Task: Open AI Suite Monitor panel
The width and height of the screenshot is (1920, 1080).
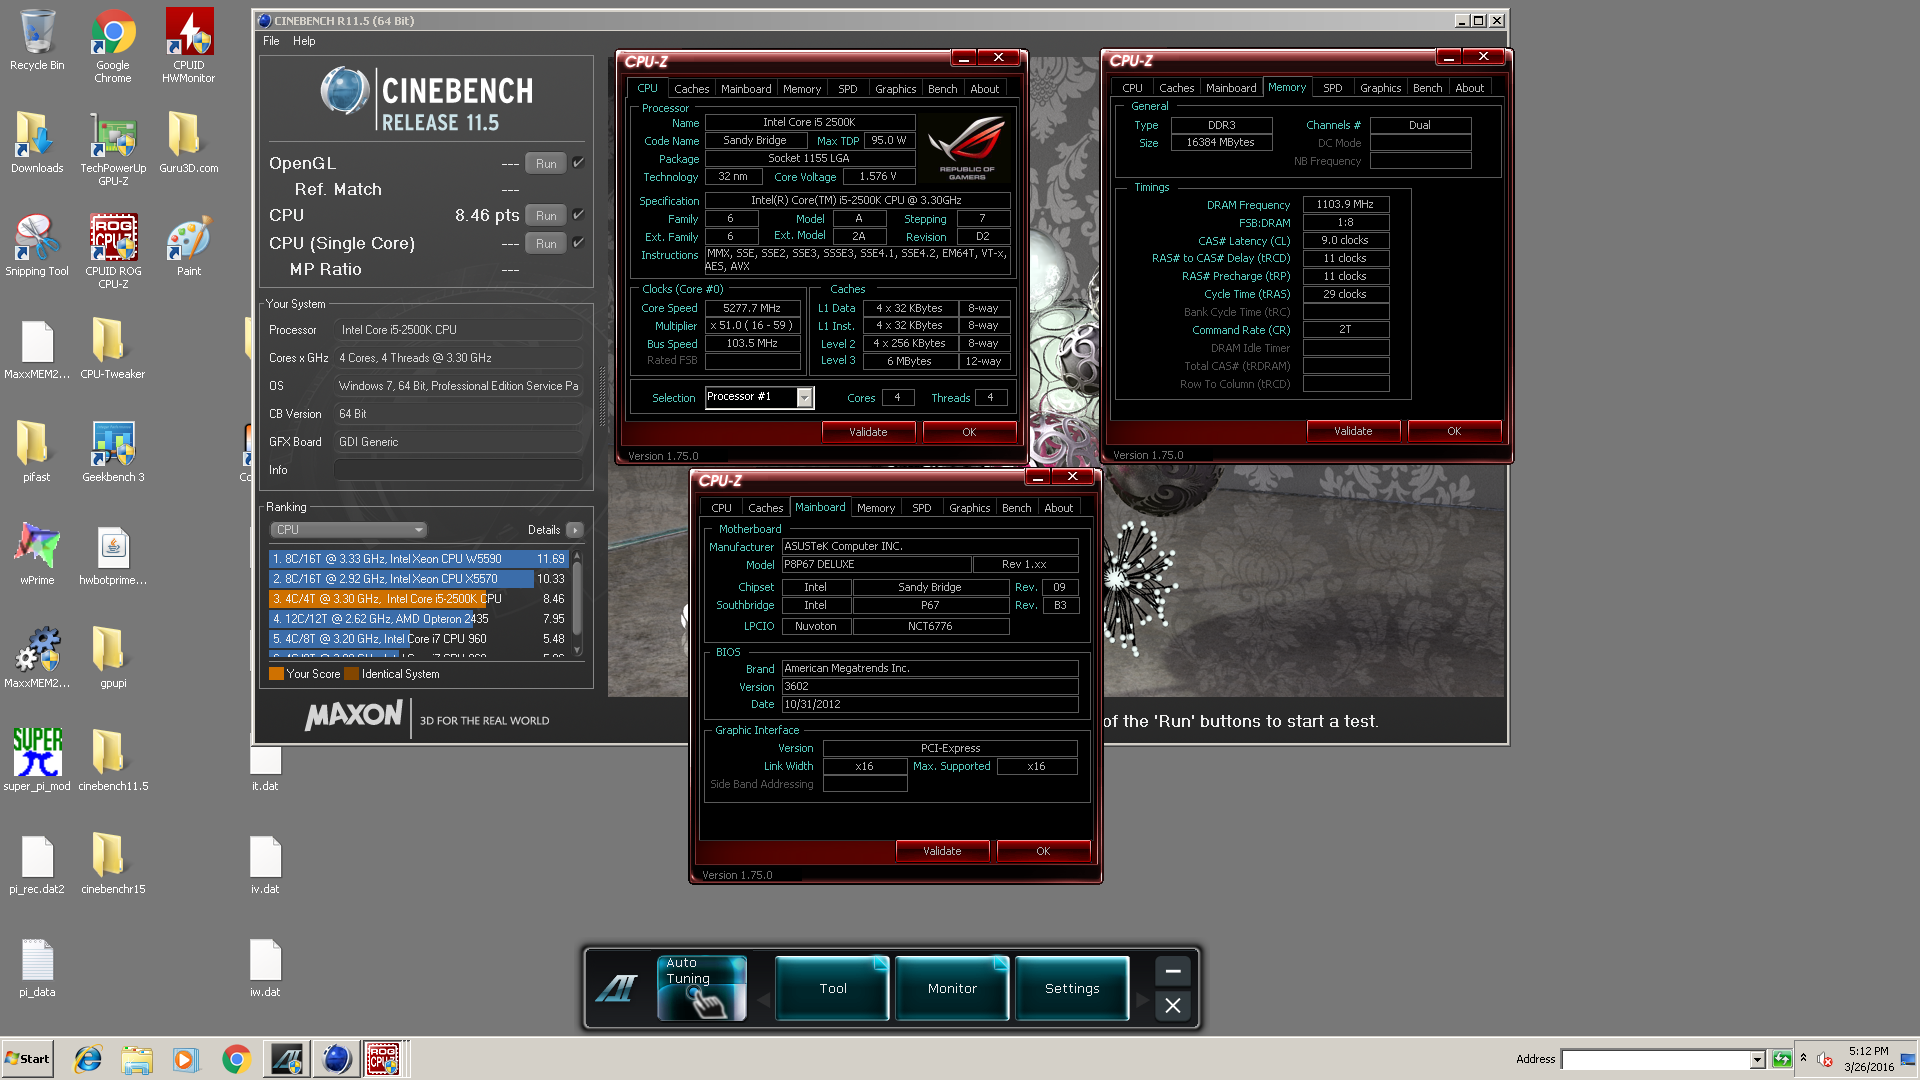Action: [x=952, y=988]
